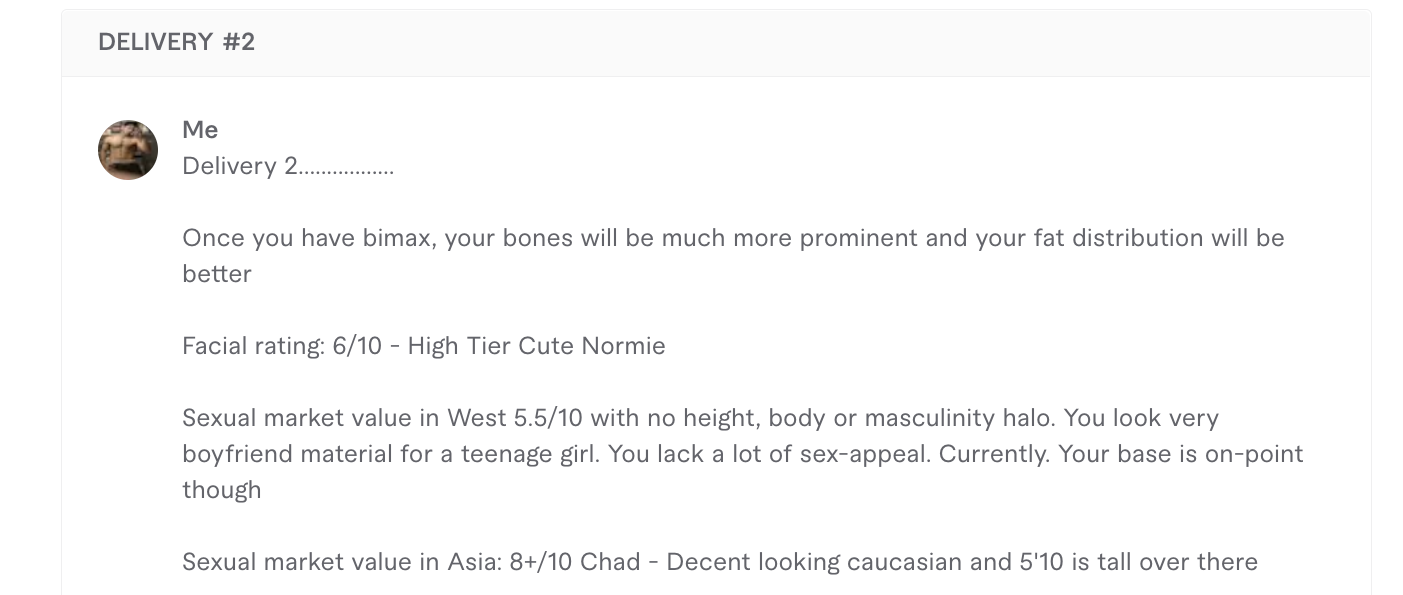The width and height of the screenshot is (1403, 595).
Task: Click the word "better" ending bimax paragraph
Action: coord(217,274)
